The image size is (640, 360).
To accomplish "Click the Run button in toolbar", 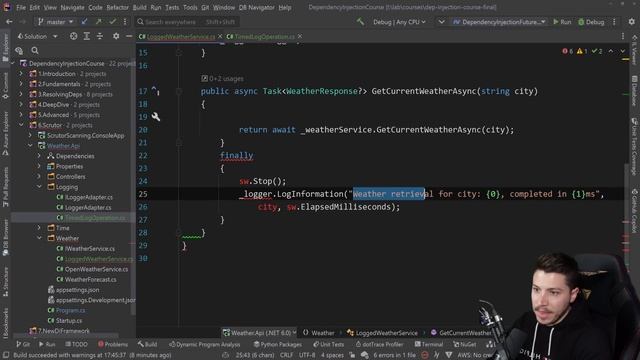I will tap(562, 22).
